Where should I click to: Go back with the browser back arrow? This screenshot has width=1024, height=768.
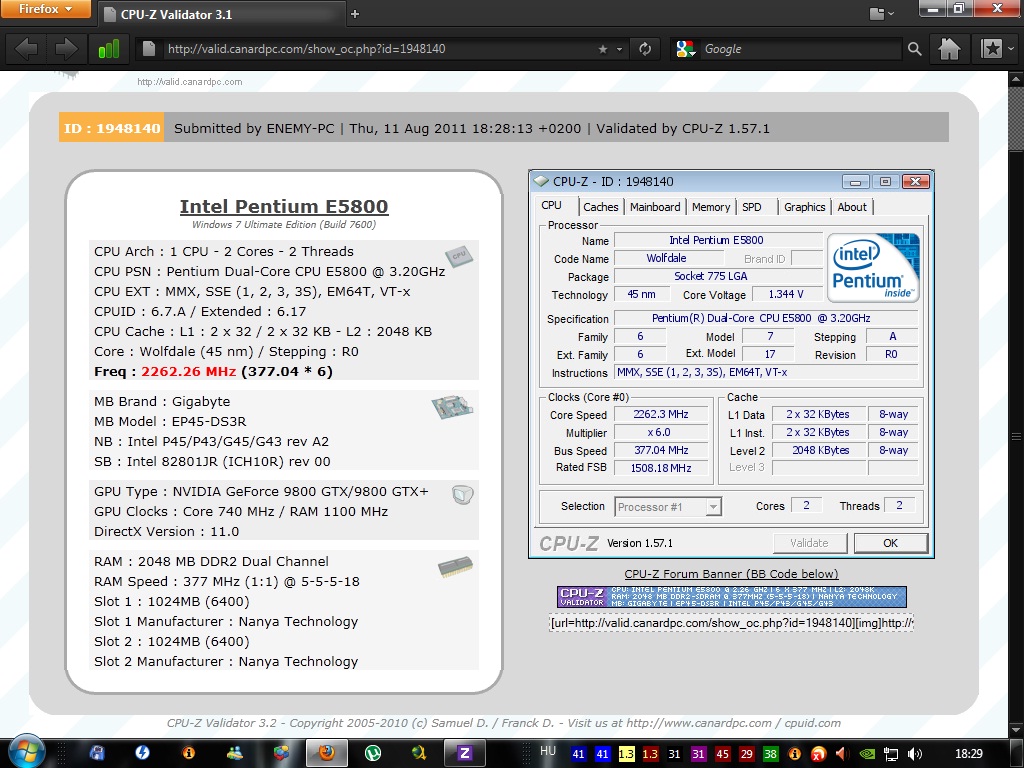(x=26, y=48)
